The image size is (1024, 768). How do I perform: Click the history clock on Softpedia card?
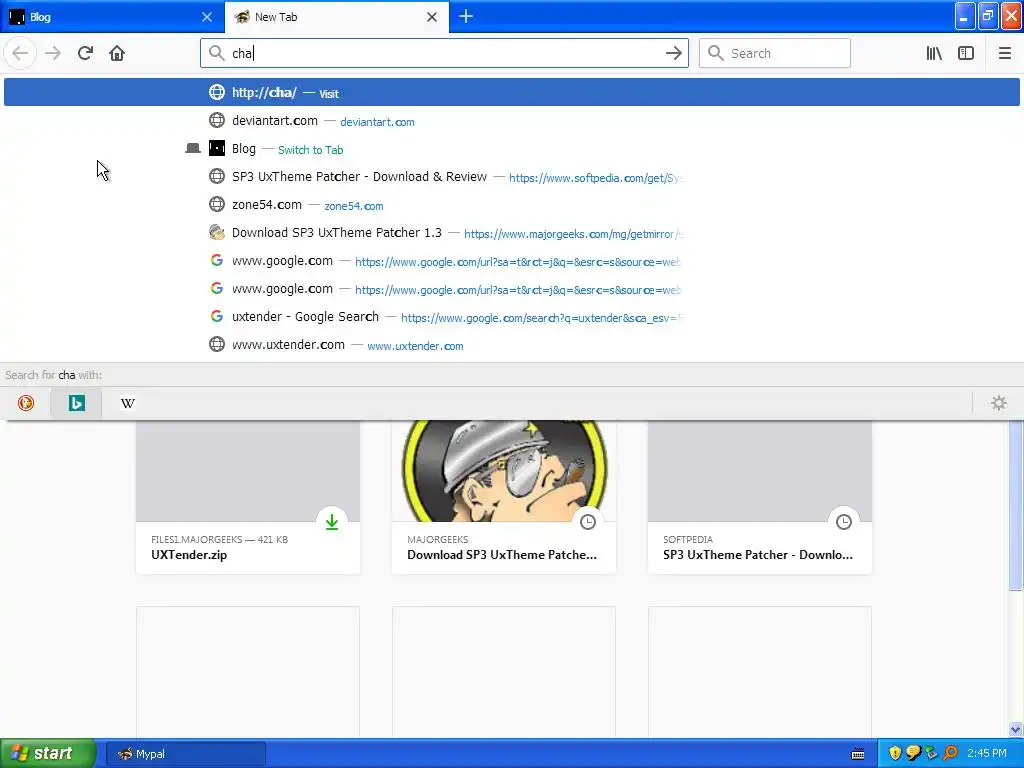point(844,522)
